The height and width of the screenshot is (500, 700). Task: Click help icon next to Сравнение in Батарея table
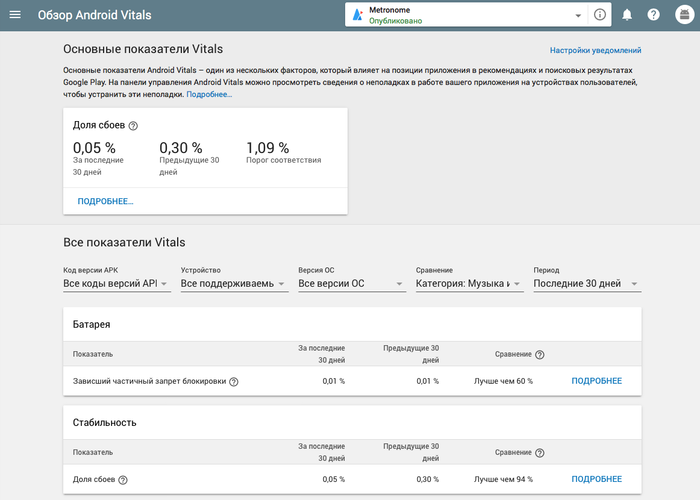pyautogui.click(x=540, y=355)
